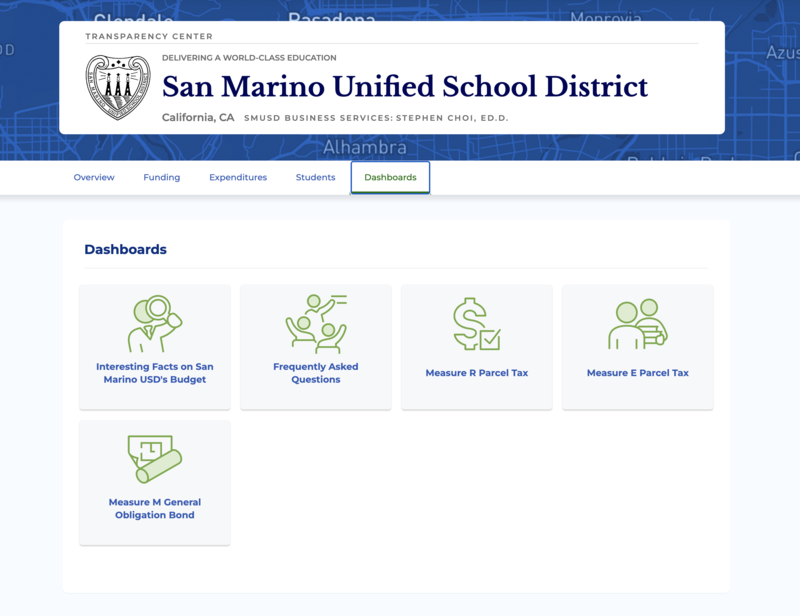Click the active Dashboards tab
Viewport: 800px width, 616px height.
[x=390, y=177]
